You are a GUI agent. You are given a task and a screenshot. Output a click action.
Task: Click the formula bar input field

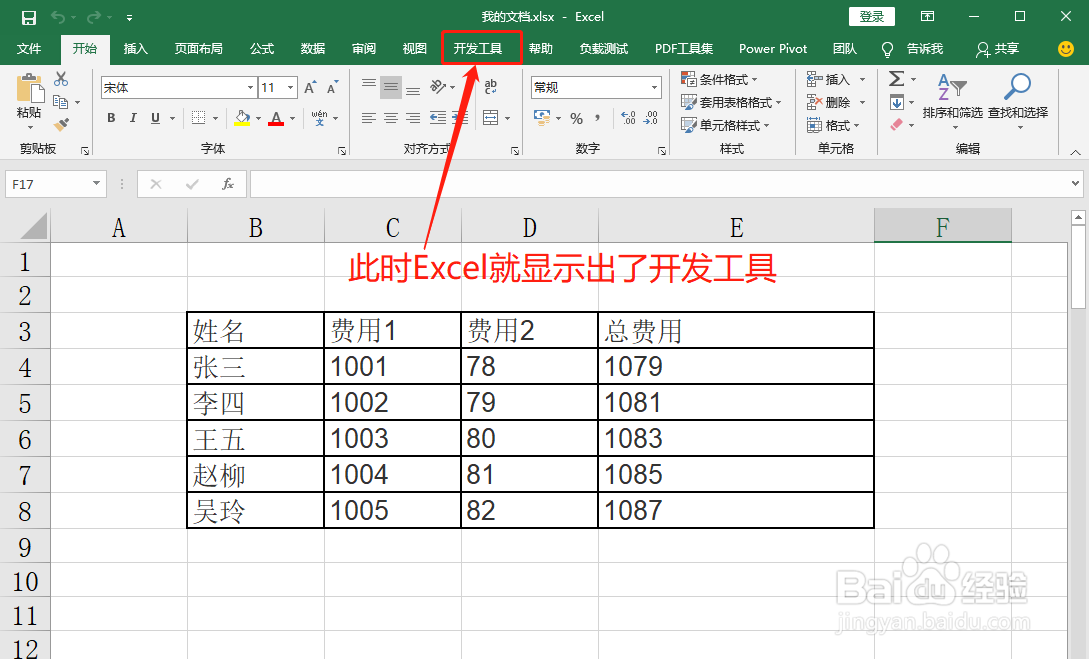coord(660,184)
